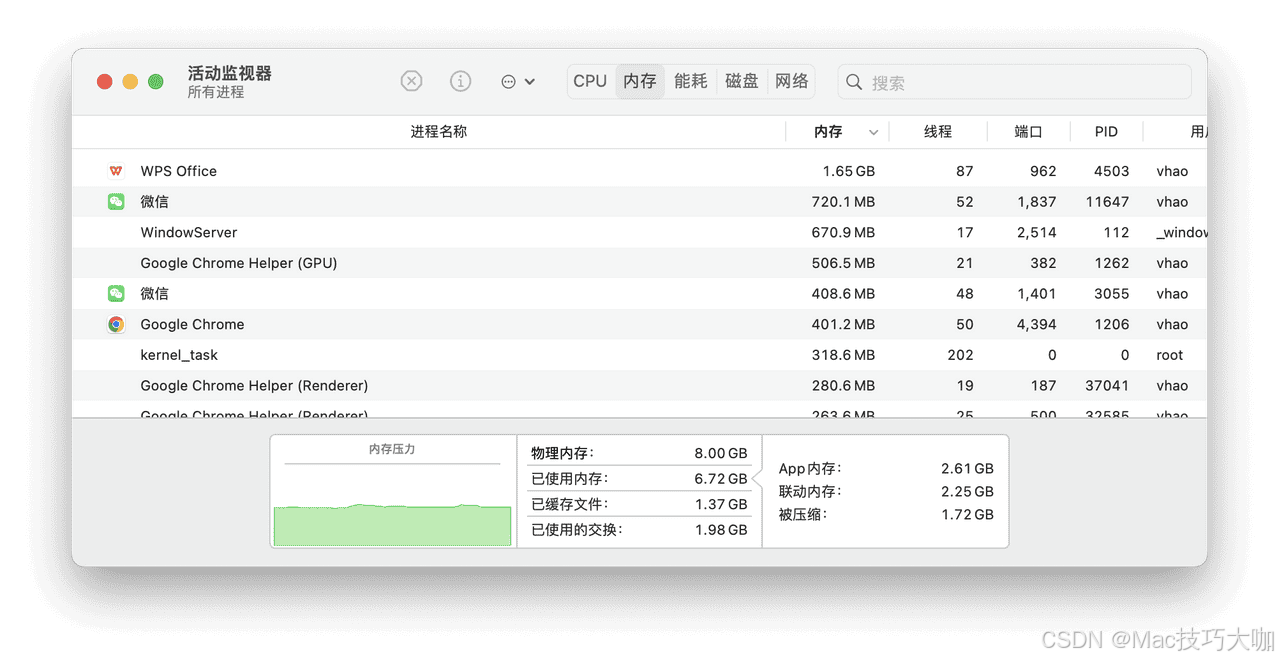Select the Google Chrome process name
This screenshot has height=661, width=1279.
192,324
